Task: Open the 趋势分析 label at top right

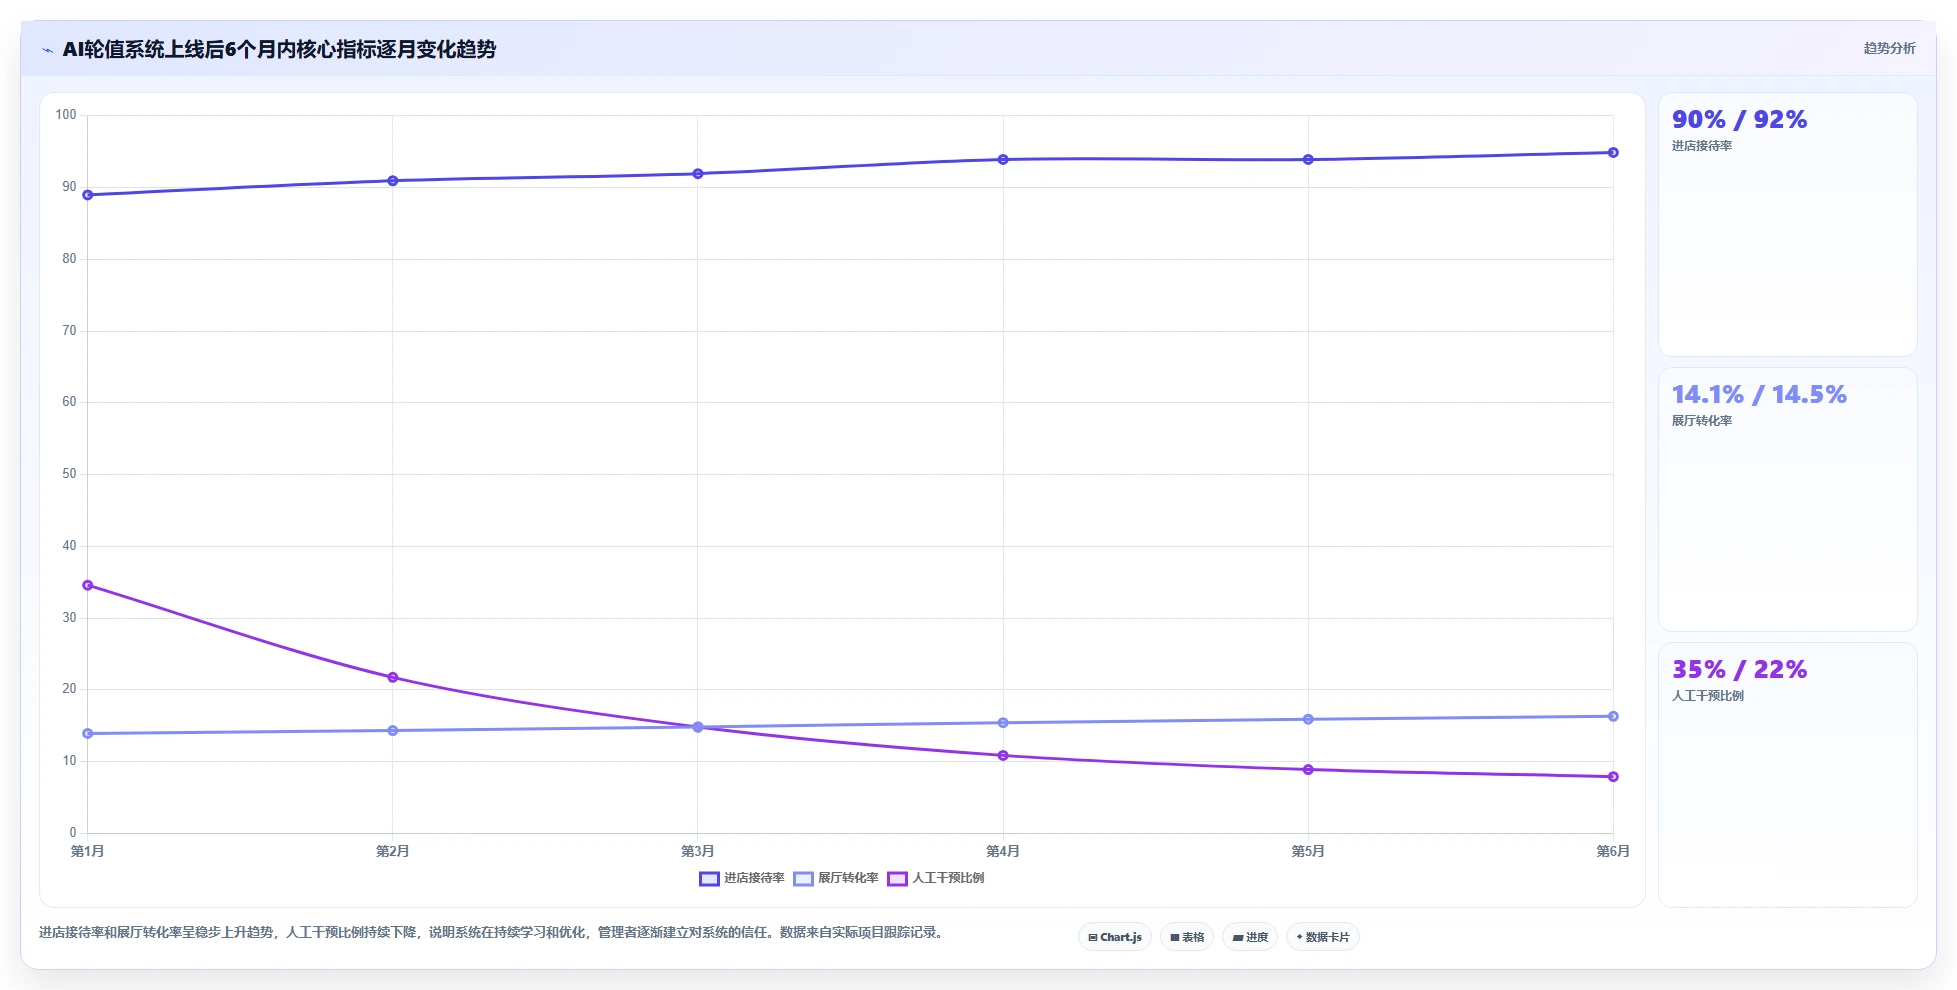Action: pyautogui.click(x=1889, y=48)
